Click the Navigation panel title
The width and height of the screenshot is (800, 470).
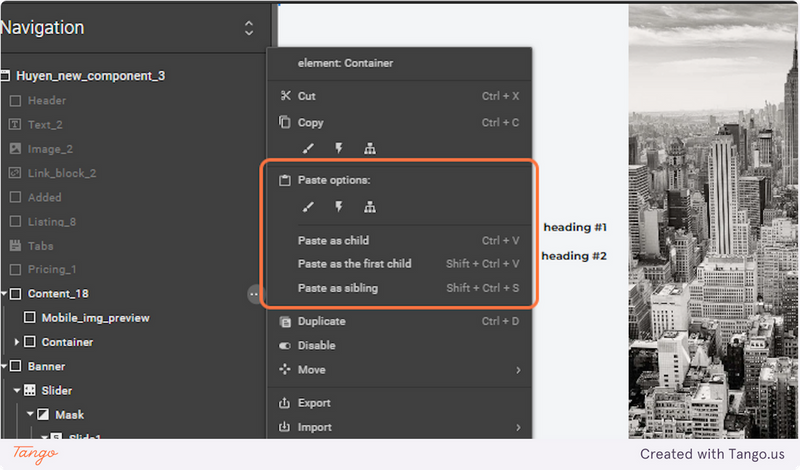coord(42,28)
